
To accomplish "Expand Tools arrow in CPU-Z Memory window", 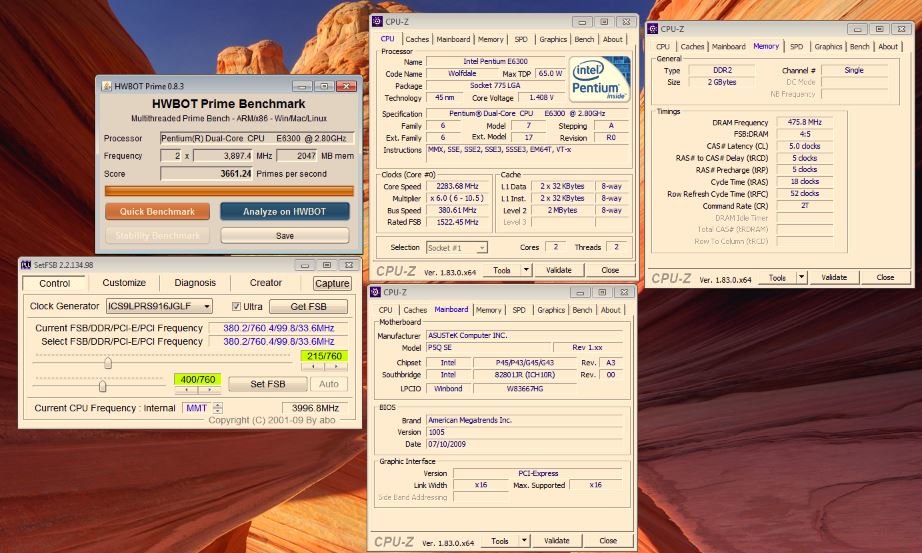I will pos(801,277).
